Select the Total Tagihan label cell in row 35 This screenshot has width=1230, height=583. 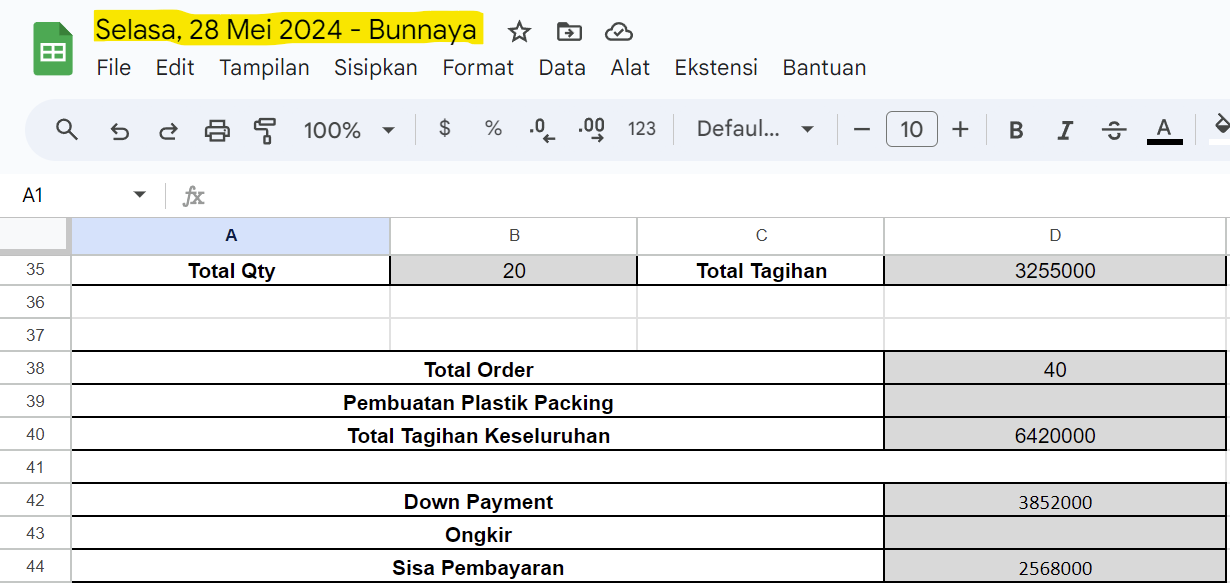tap(761, 270)
